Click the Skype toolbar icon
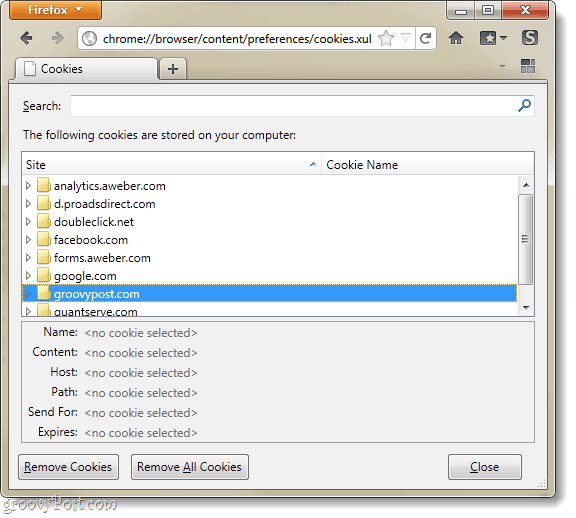The image size is (576, 518). click(530, 38)
